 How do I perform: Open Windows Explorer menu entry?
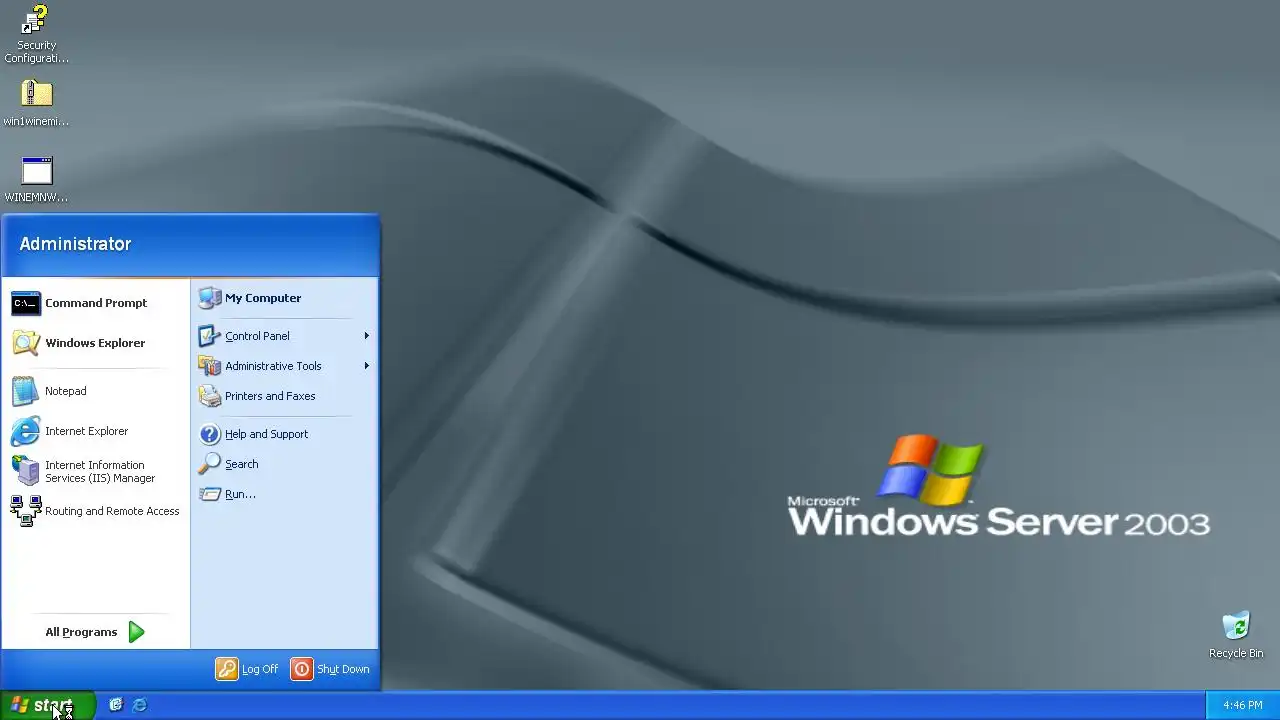pos(96,343)
